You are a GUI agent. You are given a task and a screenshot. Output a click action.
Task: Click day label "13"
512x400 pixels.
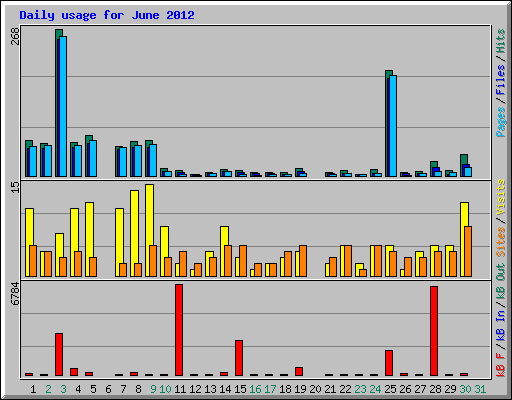point(210,389)
